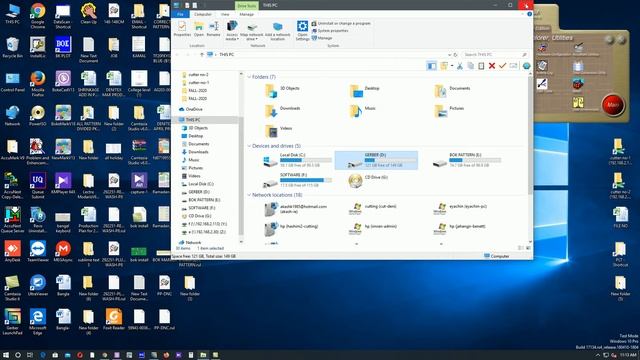The width and height of the screenshot is (640, 360).
Task: Click the red X delete toolbar icon
Action: point(492,66)
